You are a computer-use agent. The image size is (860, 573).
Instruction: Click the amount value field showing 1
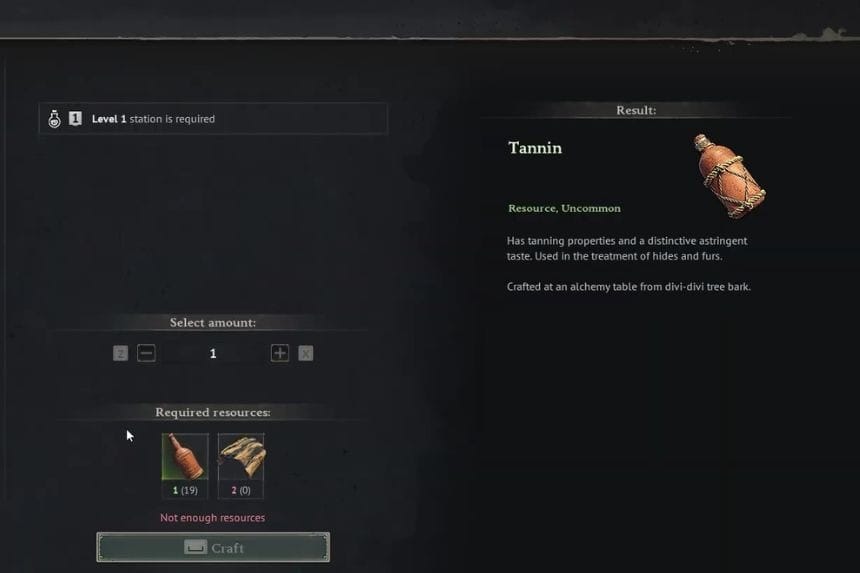click(x=213, y=354)
